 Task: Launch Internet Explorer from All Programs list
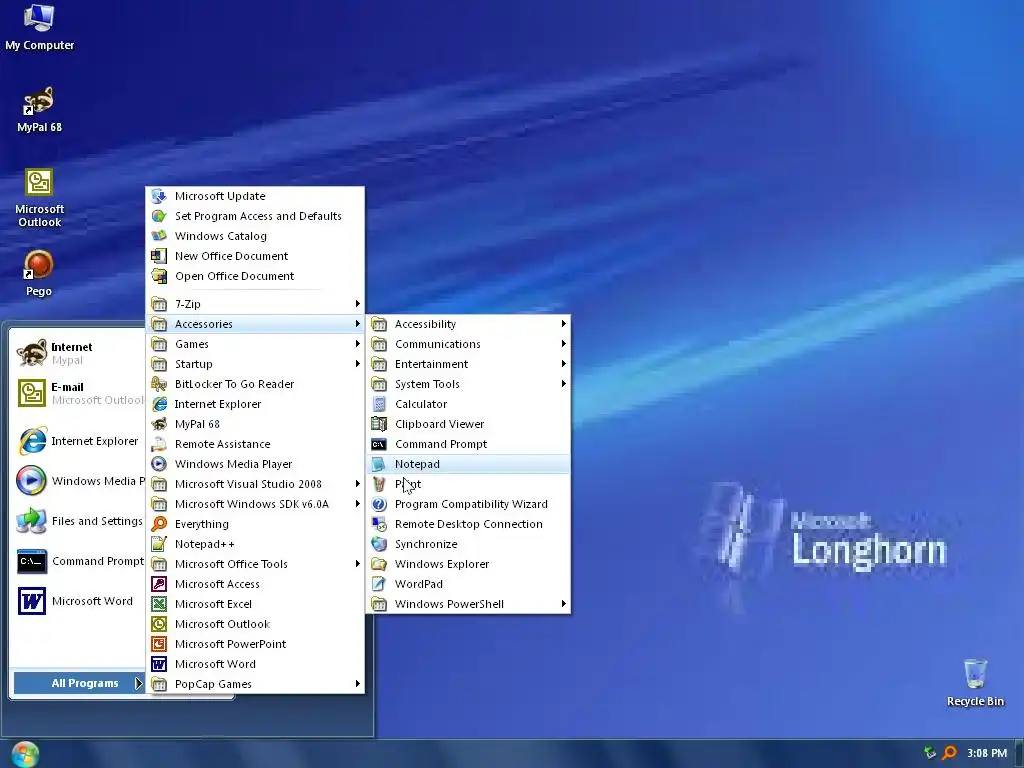click(255, 404)
